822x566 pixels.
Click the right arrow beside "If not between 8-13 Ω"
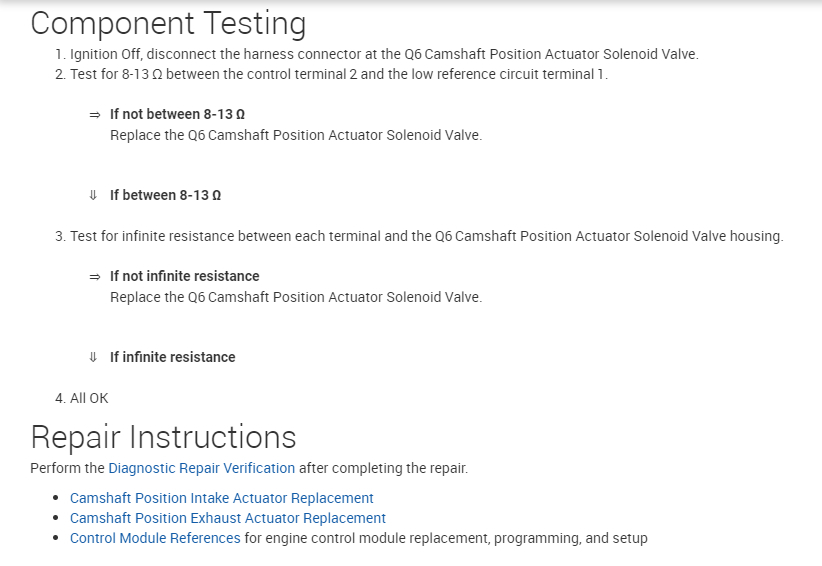tap(94, 115)
